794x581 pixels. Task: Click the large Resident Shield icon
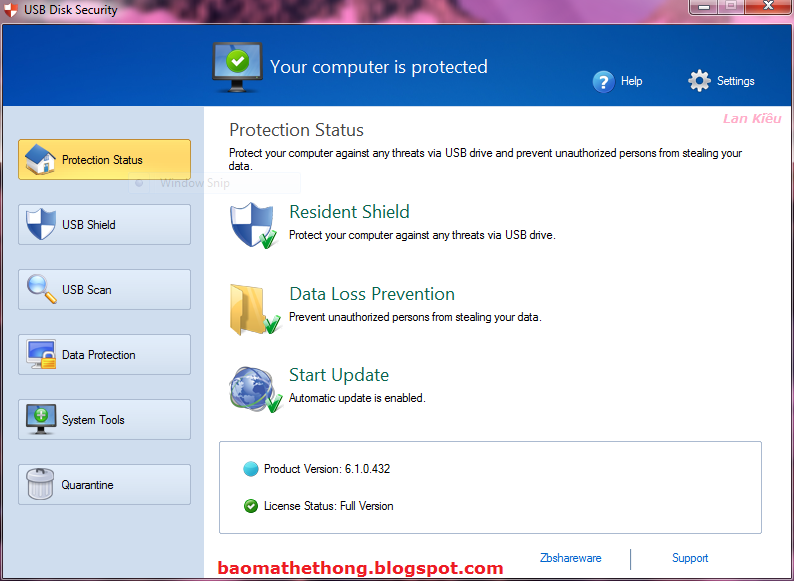pyautogui.click(x=253, y=225)
